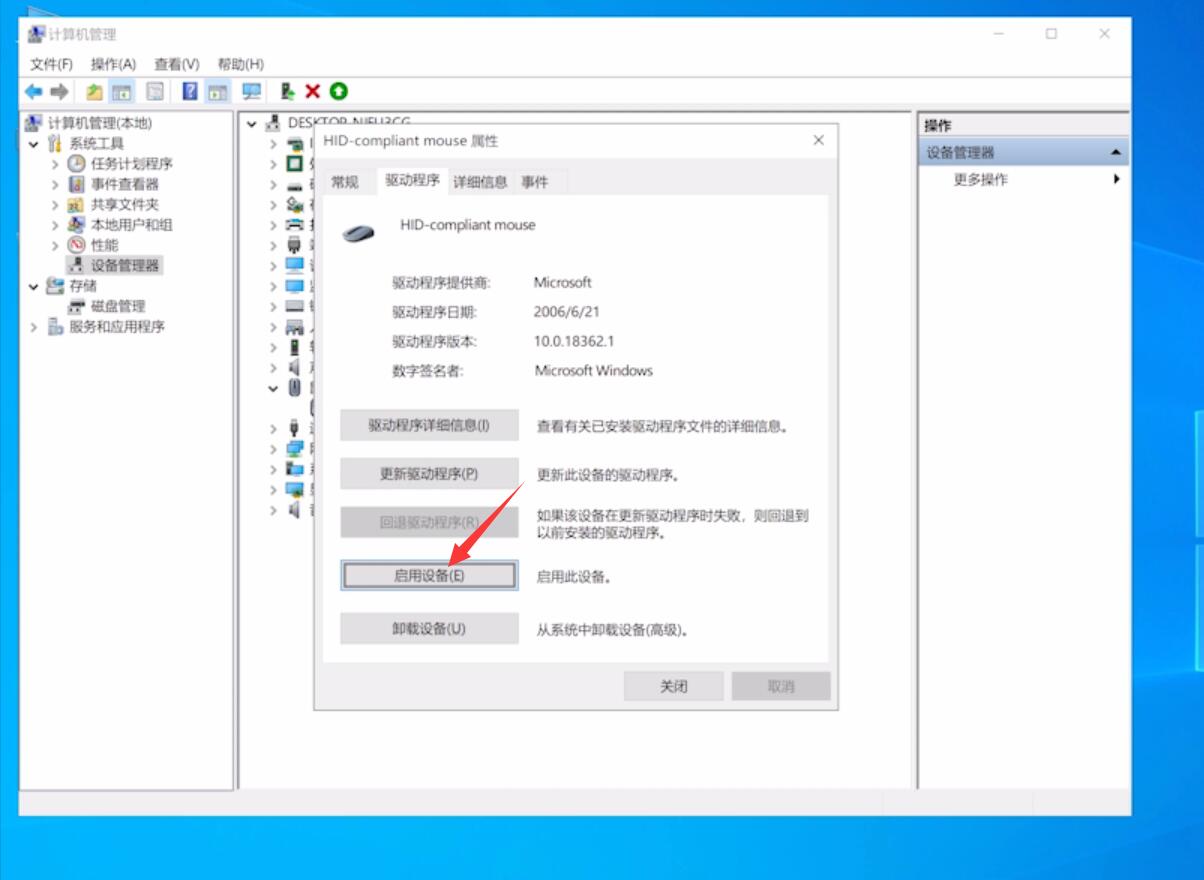Switch to the 详细信息 tab
Screen dimensions: 1204x880
tap(480, 182)
